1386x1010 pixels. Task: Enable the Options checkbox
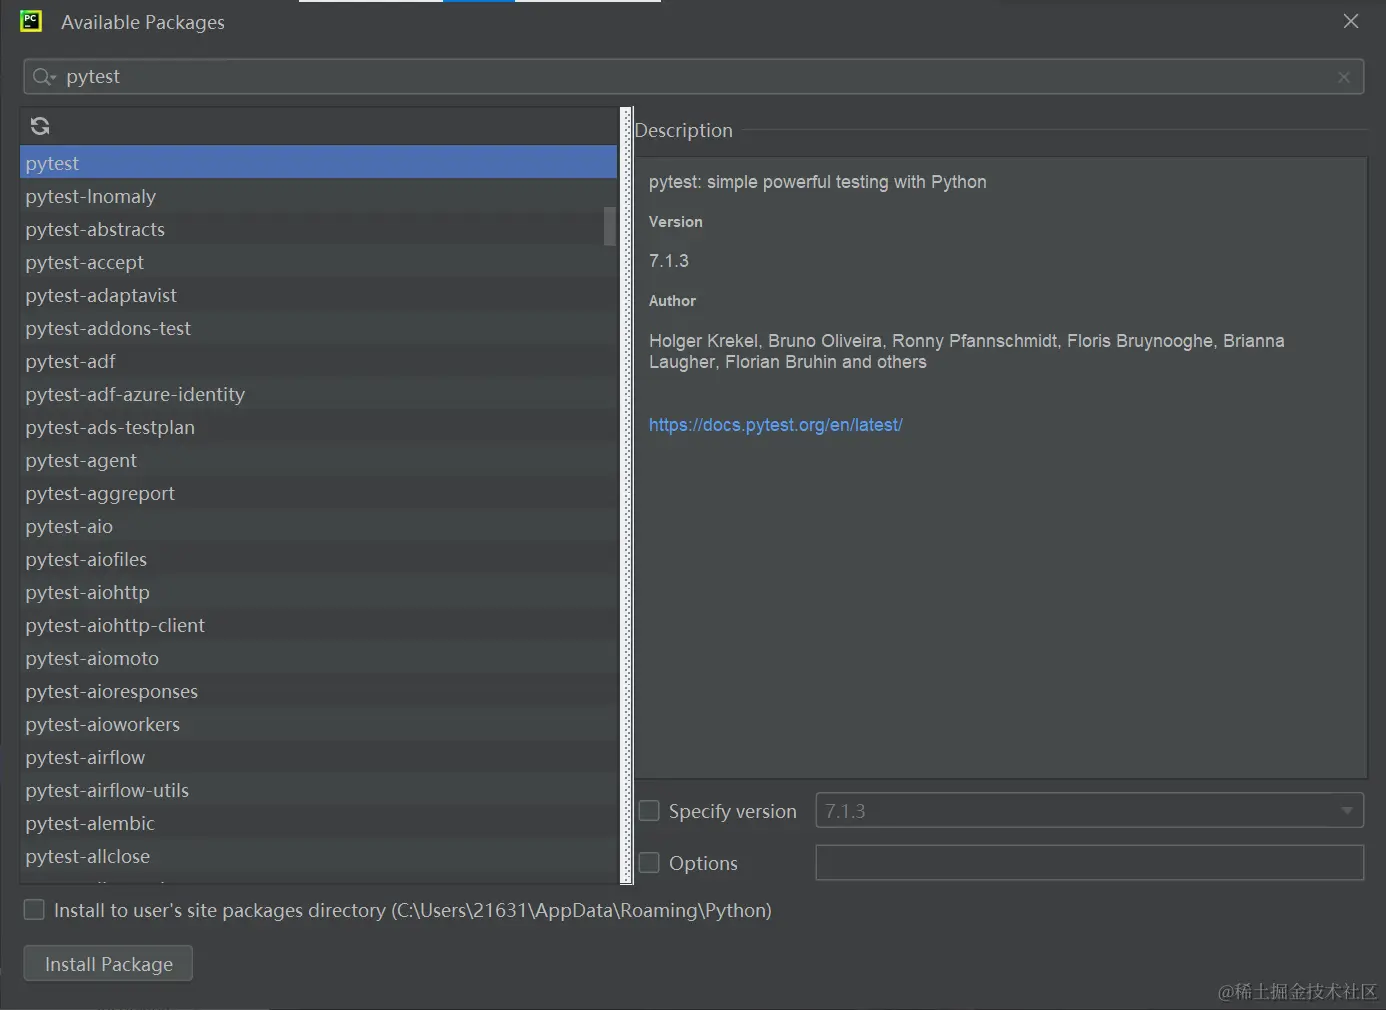pos(649,863)
